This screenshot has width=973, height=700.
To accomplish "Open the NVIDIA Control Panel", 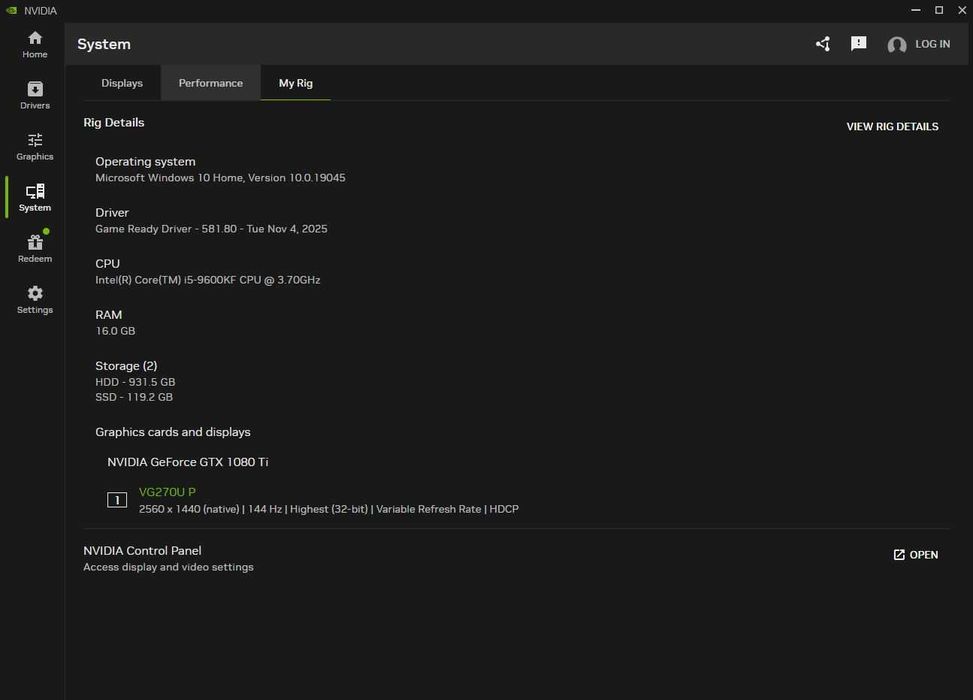I will point(915,555).
